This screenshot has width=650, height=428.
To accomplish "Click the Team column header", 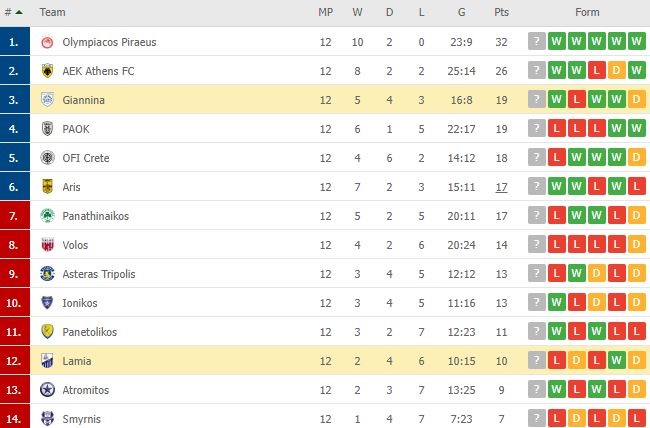I will pos(53,13).
